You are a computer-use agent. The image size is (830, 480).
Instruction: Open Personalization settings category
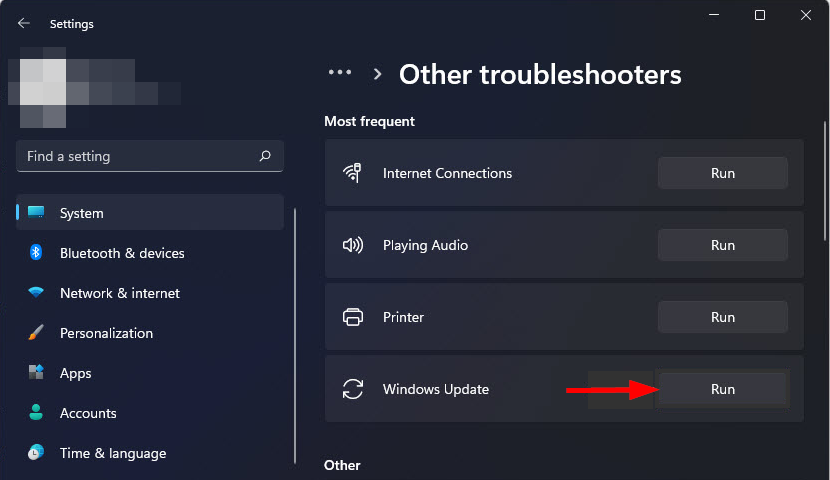point(106,333)
